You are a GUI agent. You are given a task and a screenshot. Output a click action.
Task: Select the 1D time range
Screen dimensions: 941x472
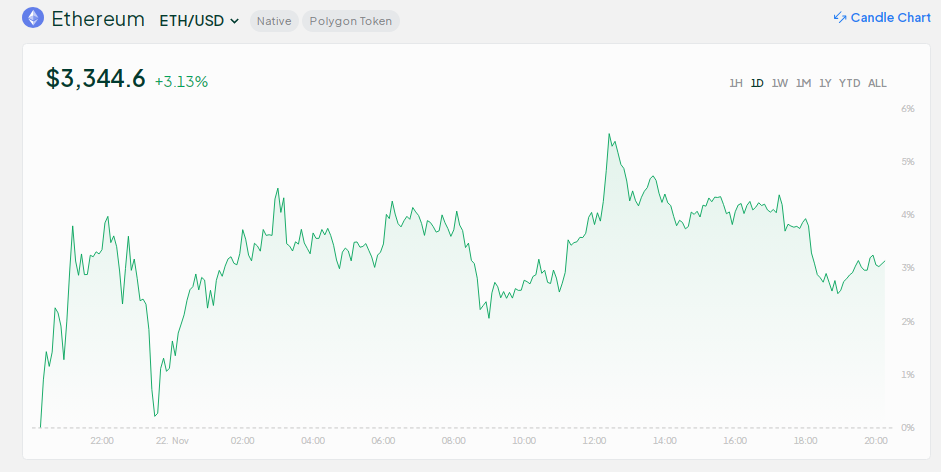[757, 83]
